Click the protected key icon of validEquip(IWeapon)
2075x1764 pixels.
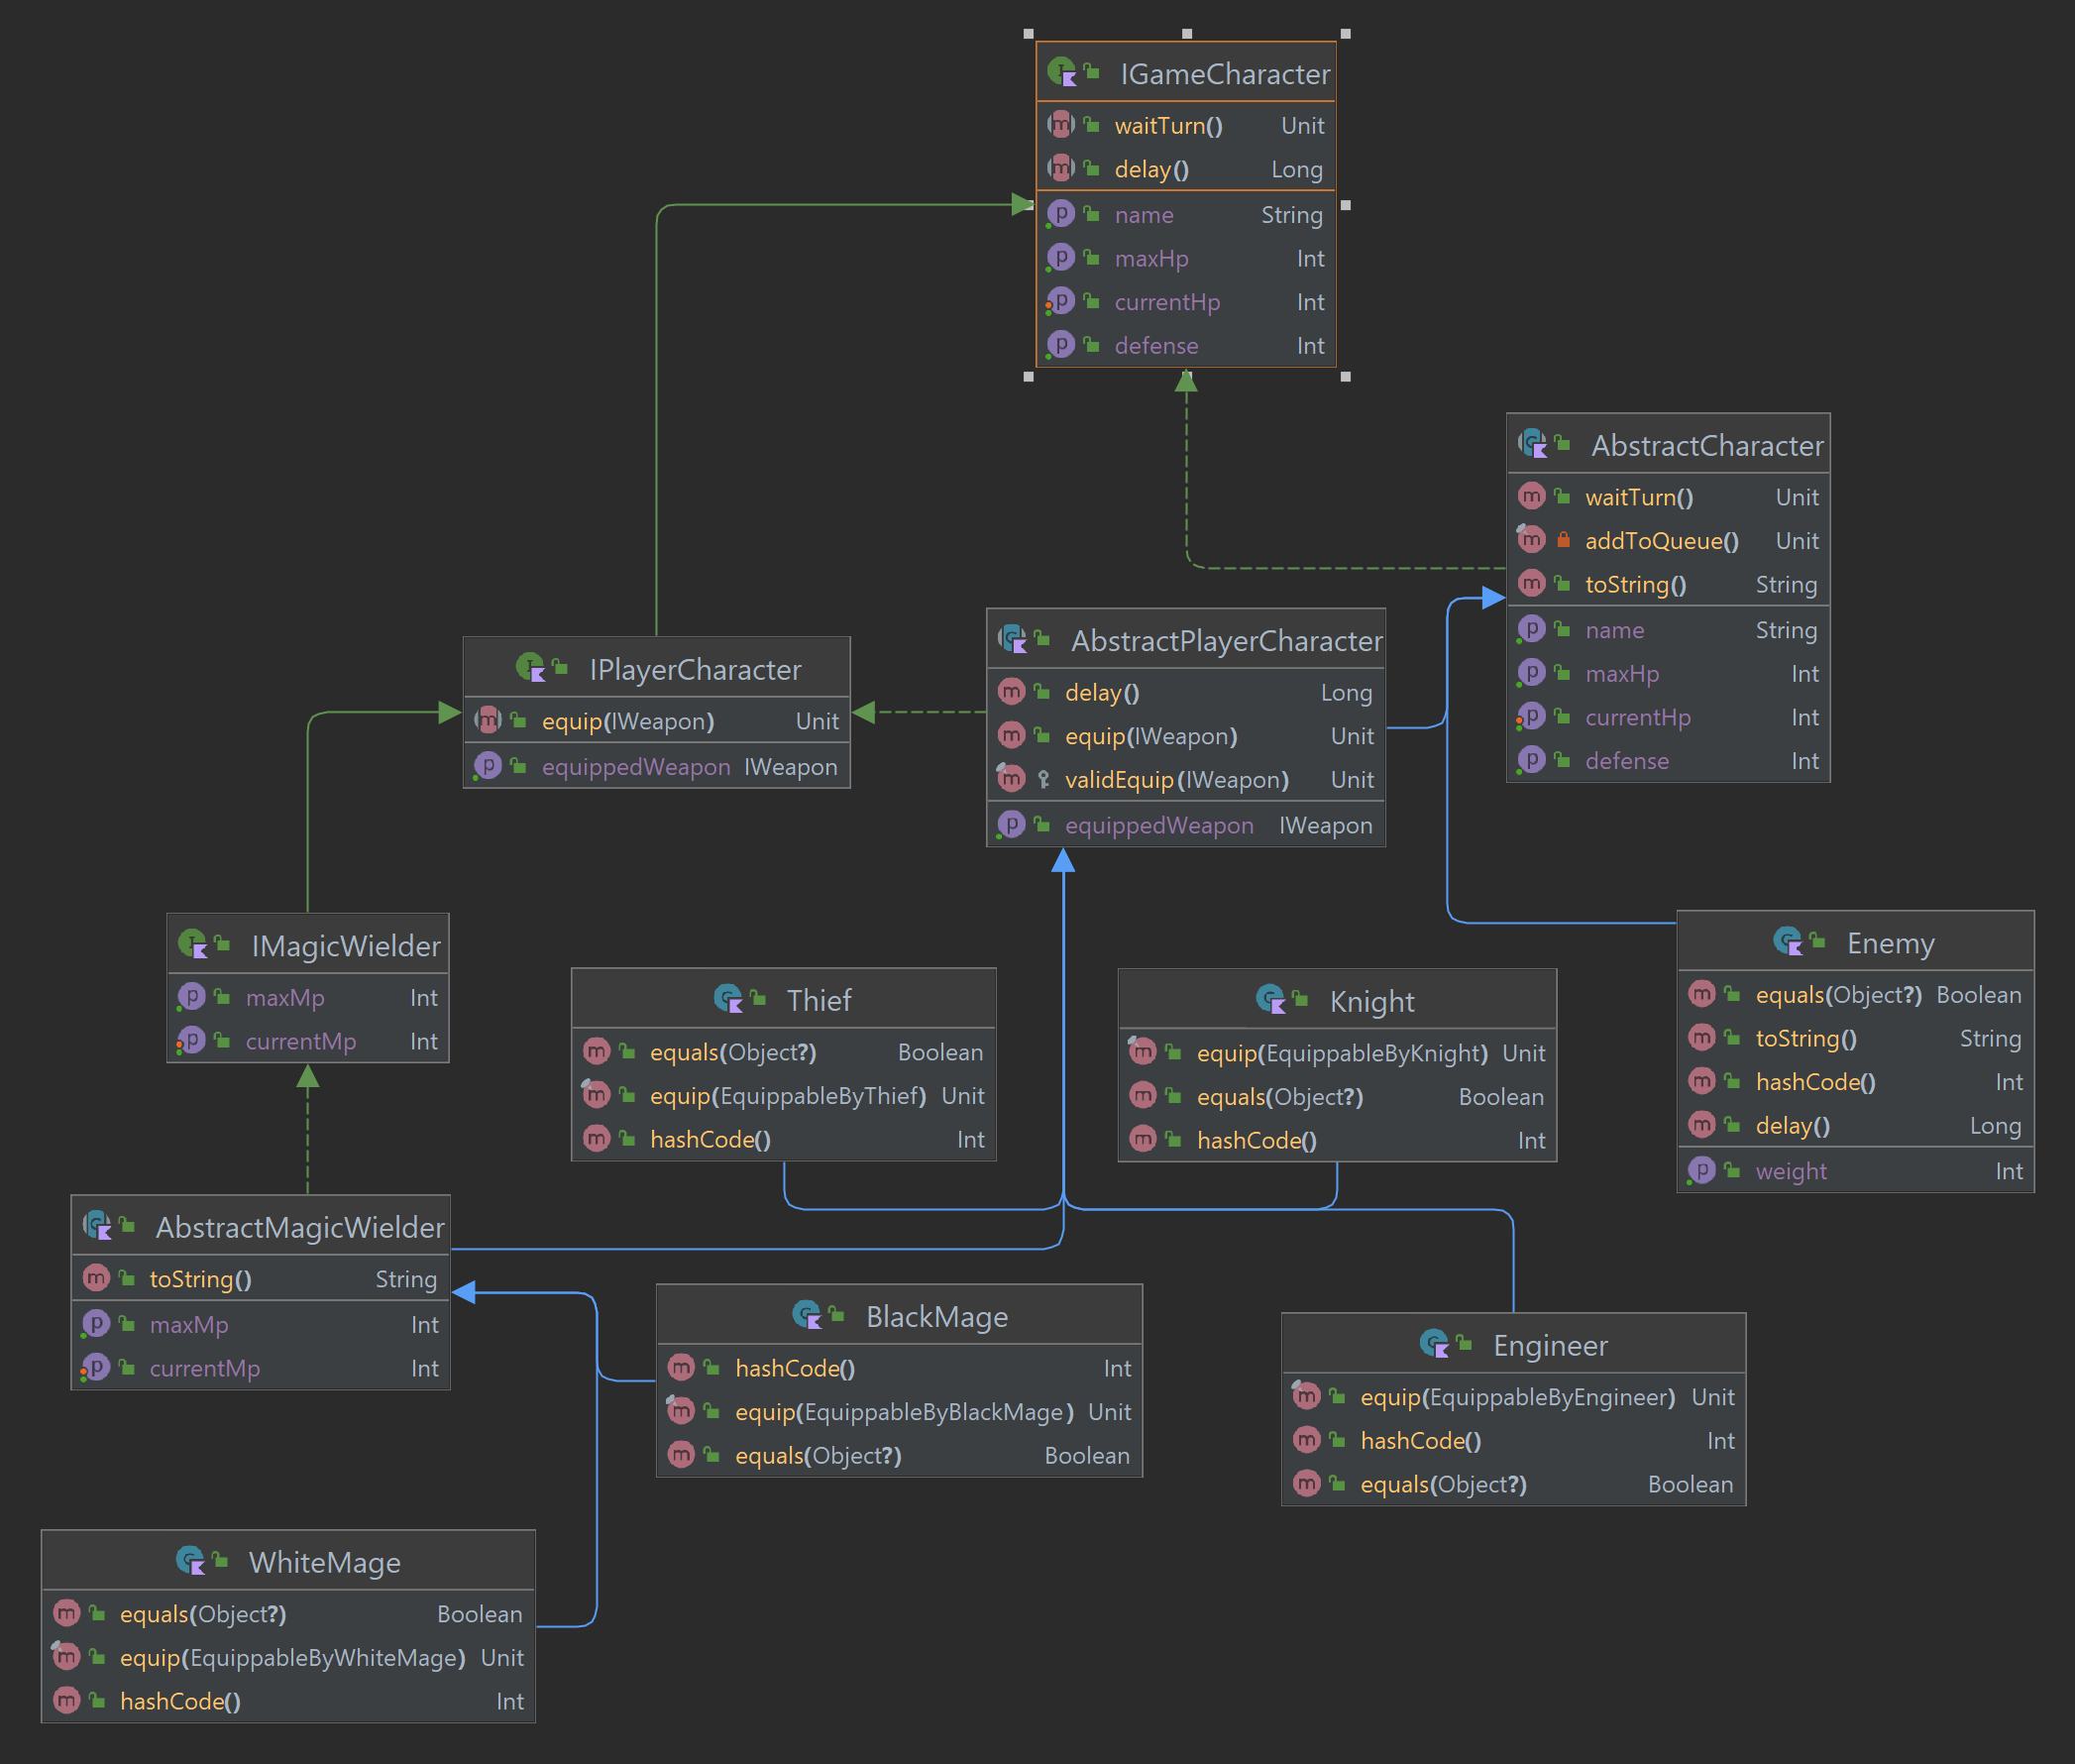pos(1043,779)
